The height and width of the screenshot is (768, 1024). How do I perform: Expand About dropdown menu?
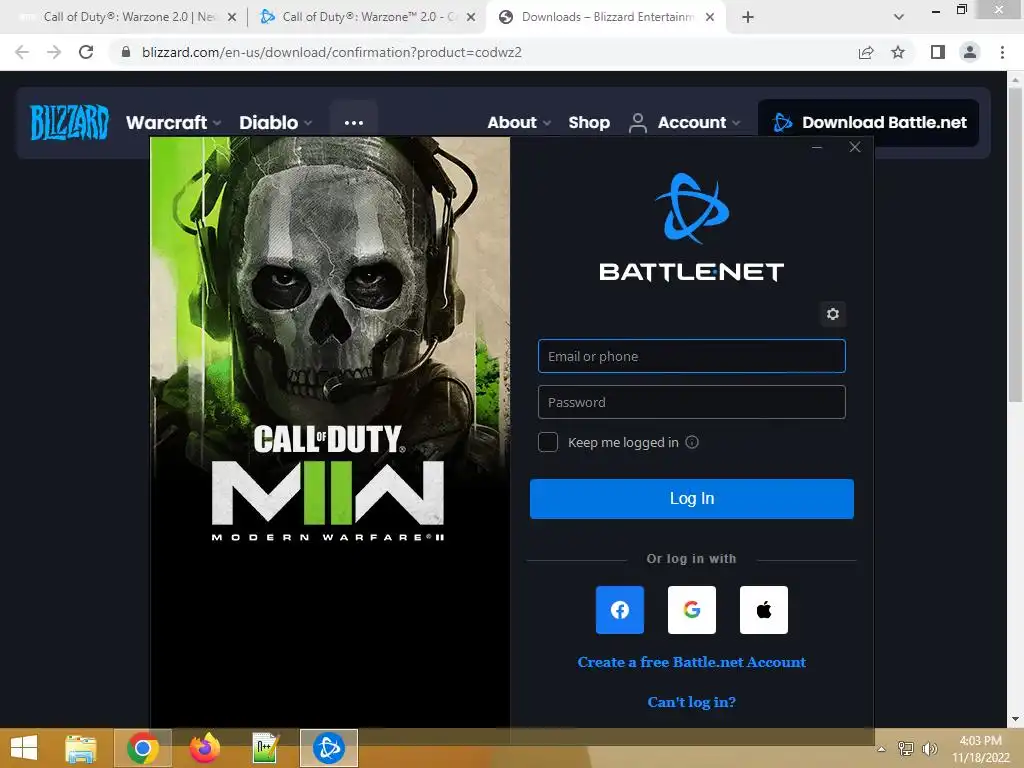pyautogui.click(x=519, y=122)
